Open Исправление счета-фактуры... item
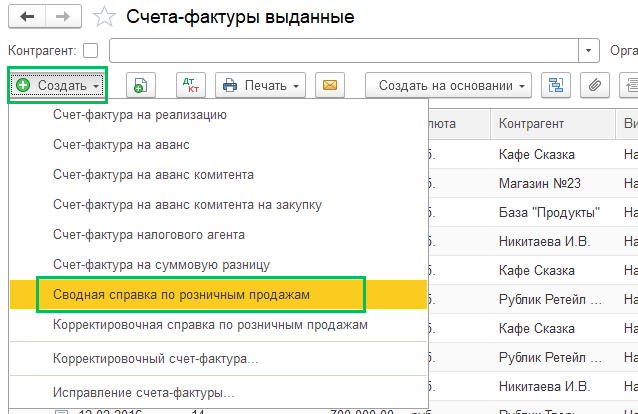This screenshot has width=638, height=414. tap(218, 393)
